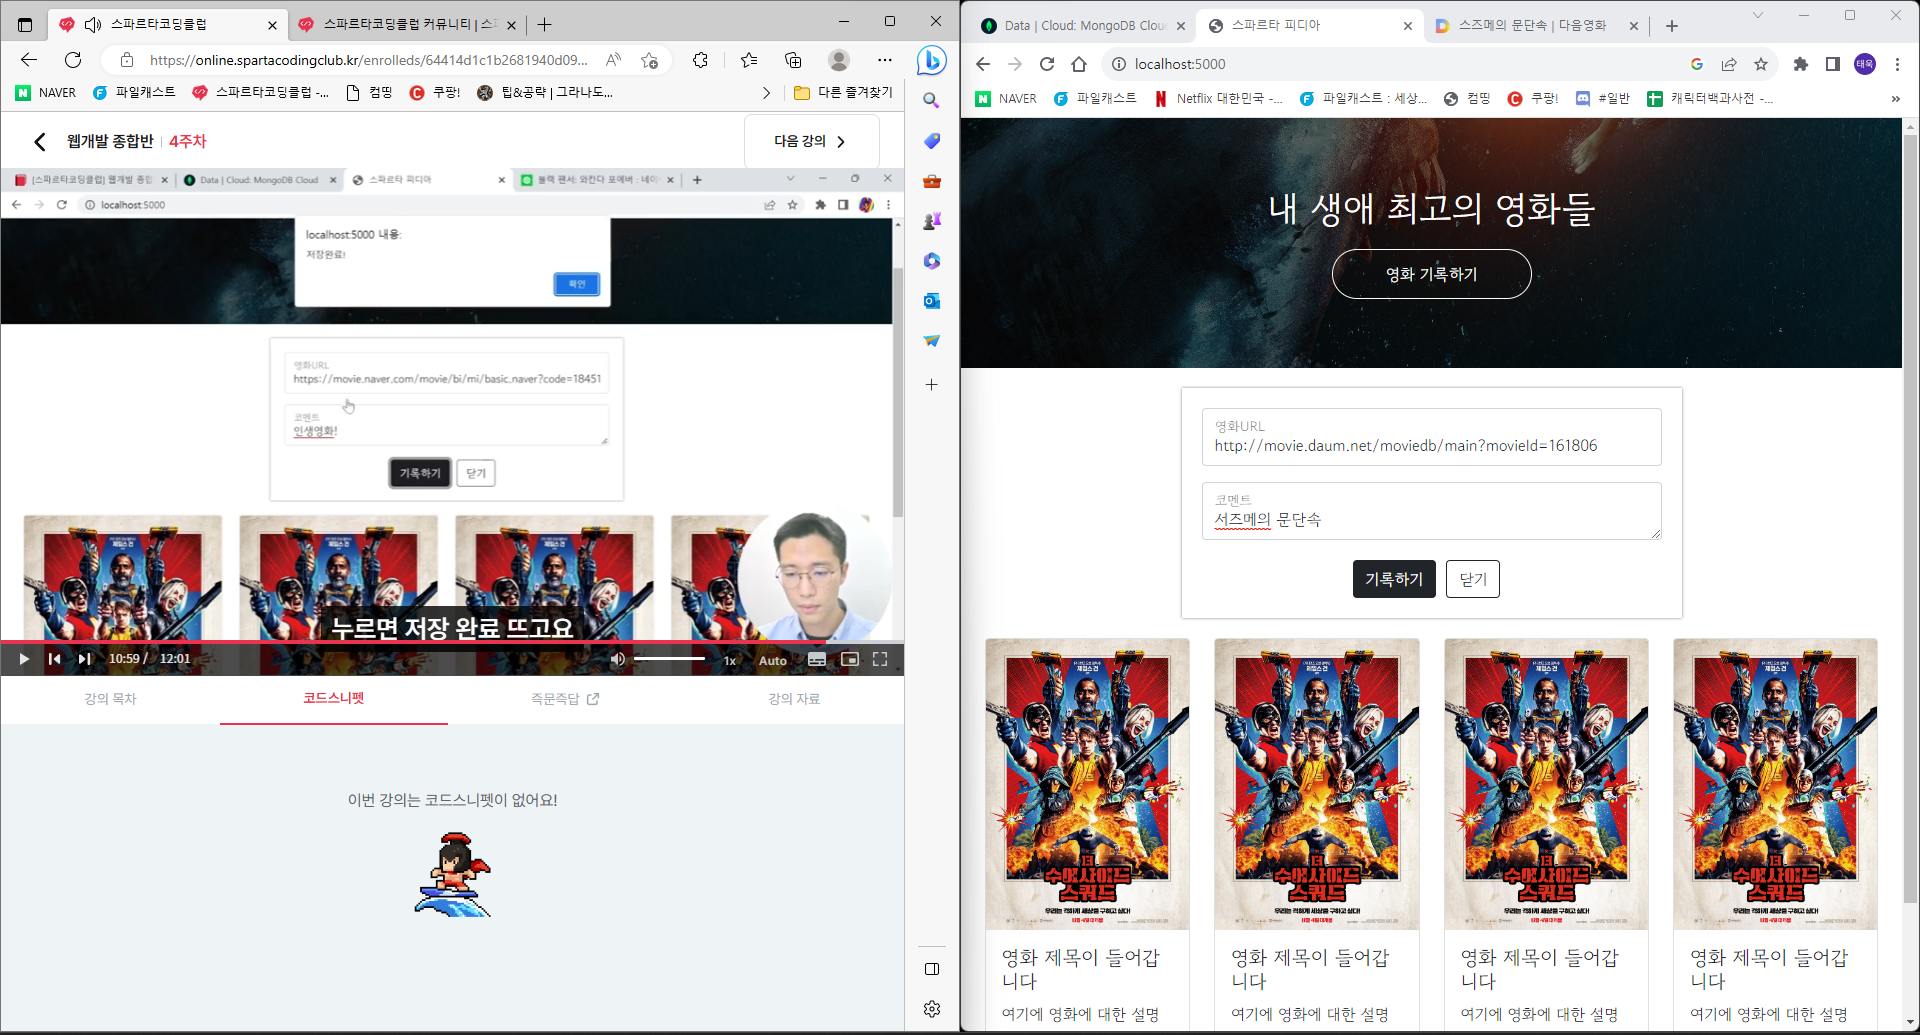The image size is (1920, 1035).
Task: Expand more Edge bookmarks chevron
Action: [766, 93]
